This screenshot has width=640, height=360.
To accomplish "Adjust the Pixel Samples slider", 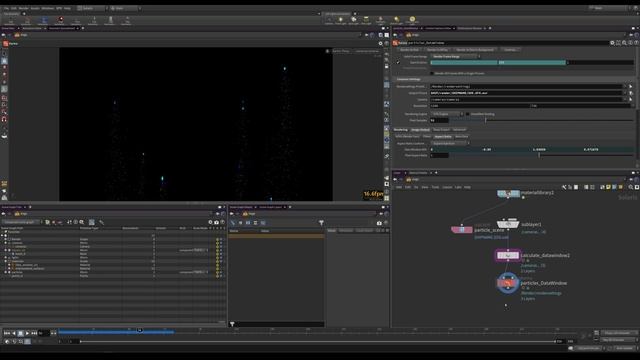I will (x=542, y=120).
